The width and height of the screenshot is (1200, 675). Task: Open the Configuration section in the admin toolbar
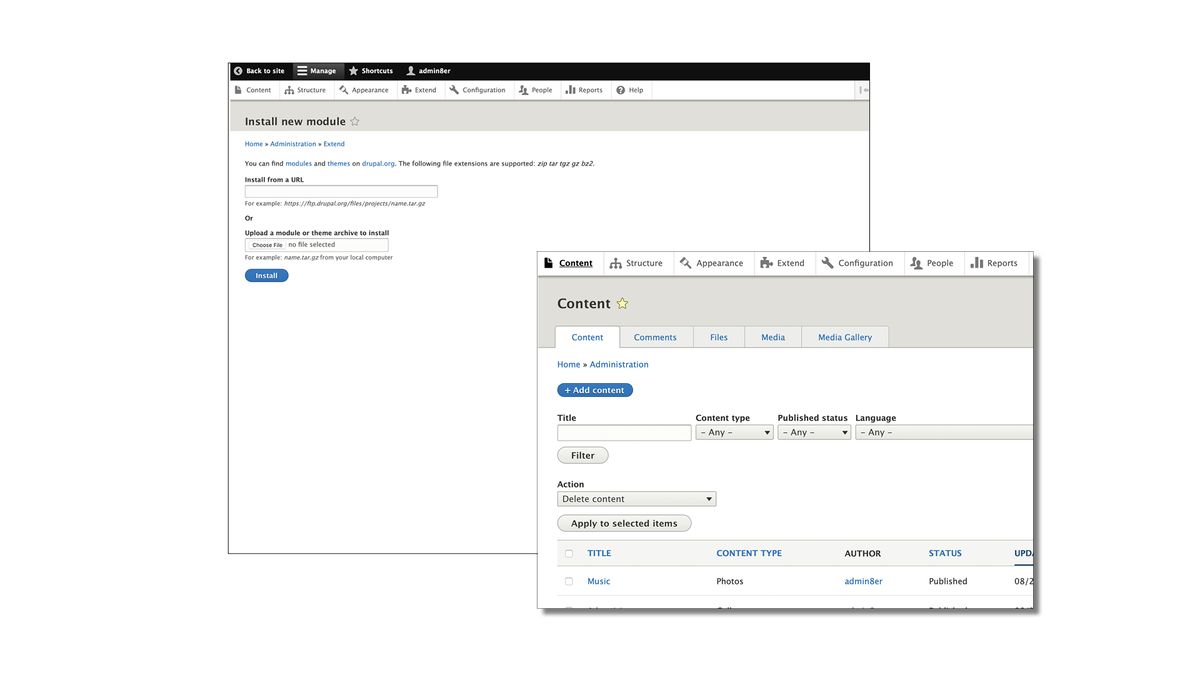[864, 262]
